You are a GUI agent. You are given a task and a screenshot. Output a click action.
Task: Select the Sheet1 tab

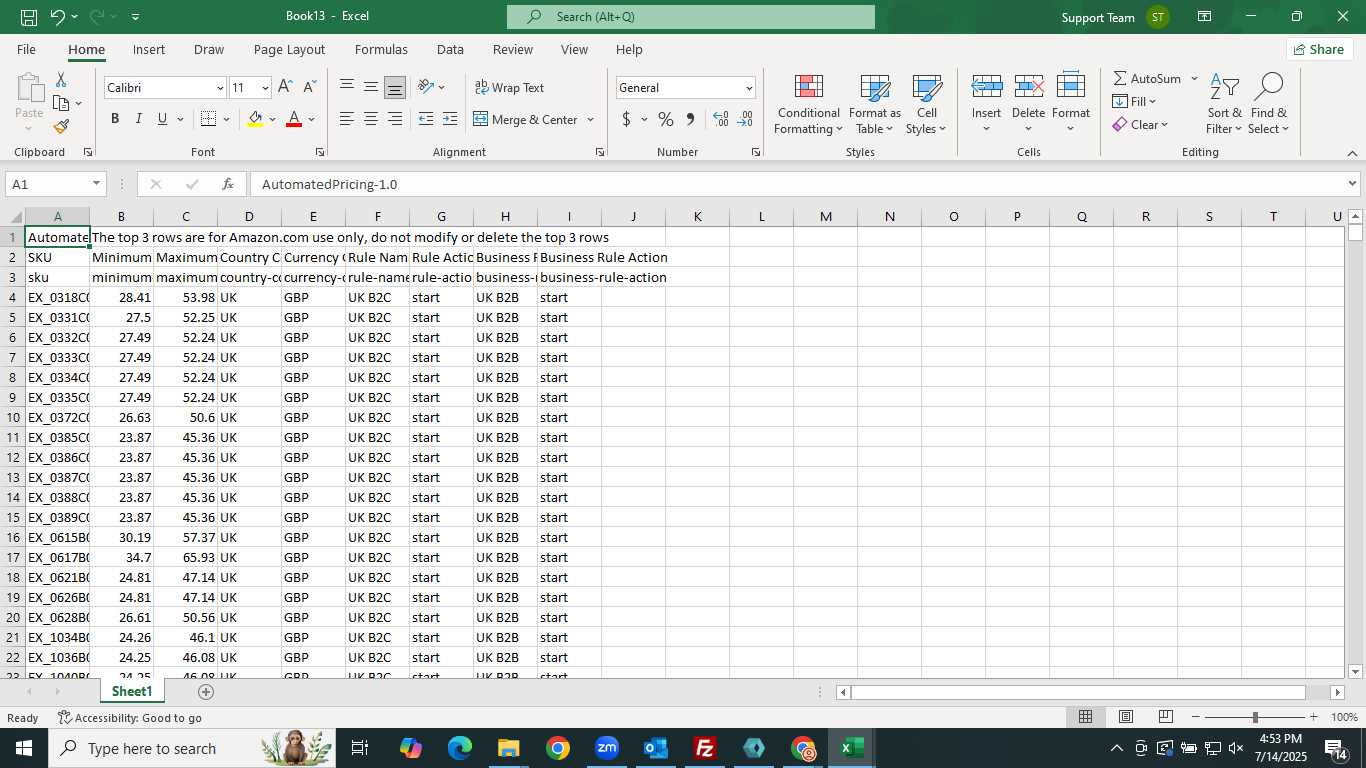point(132,691)
